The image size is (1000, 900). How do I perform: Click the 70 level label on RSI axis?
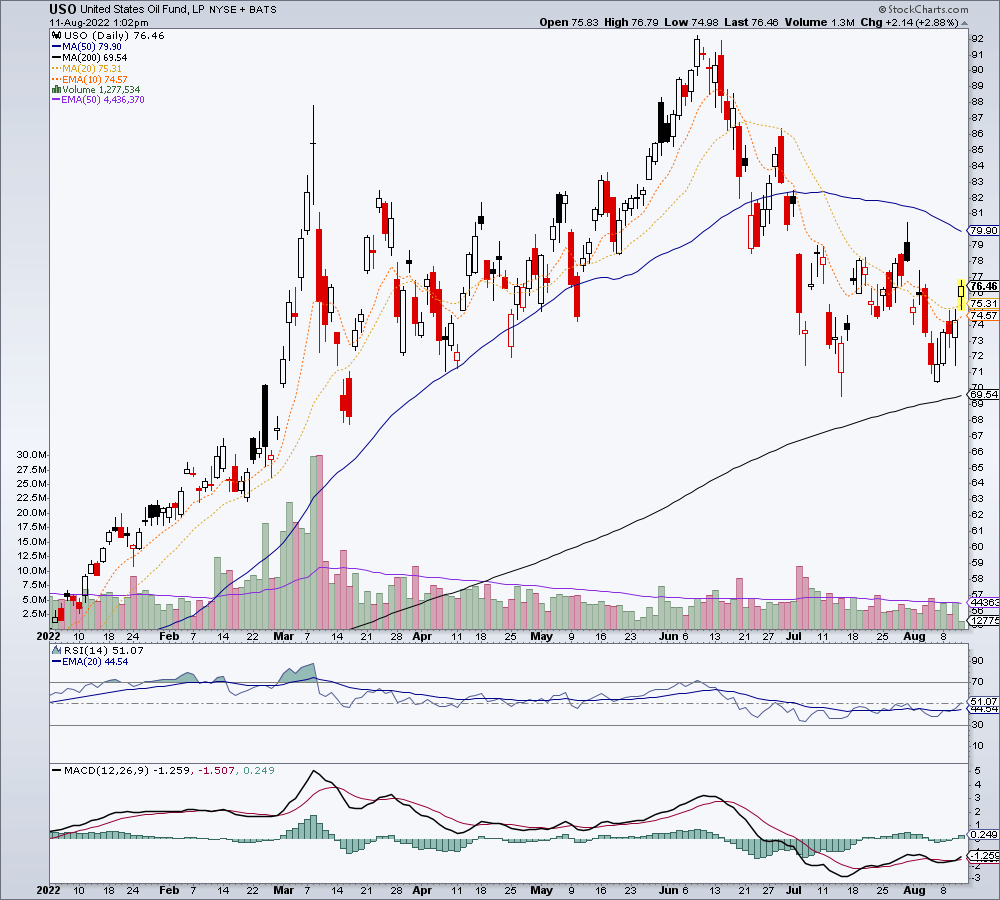[977, 682]
